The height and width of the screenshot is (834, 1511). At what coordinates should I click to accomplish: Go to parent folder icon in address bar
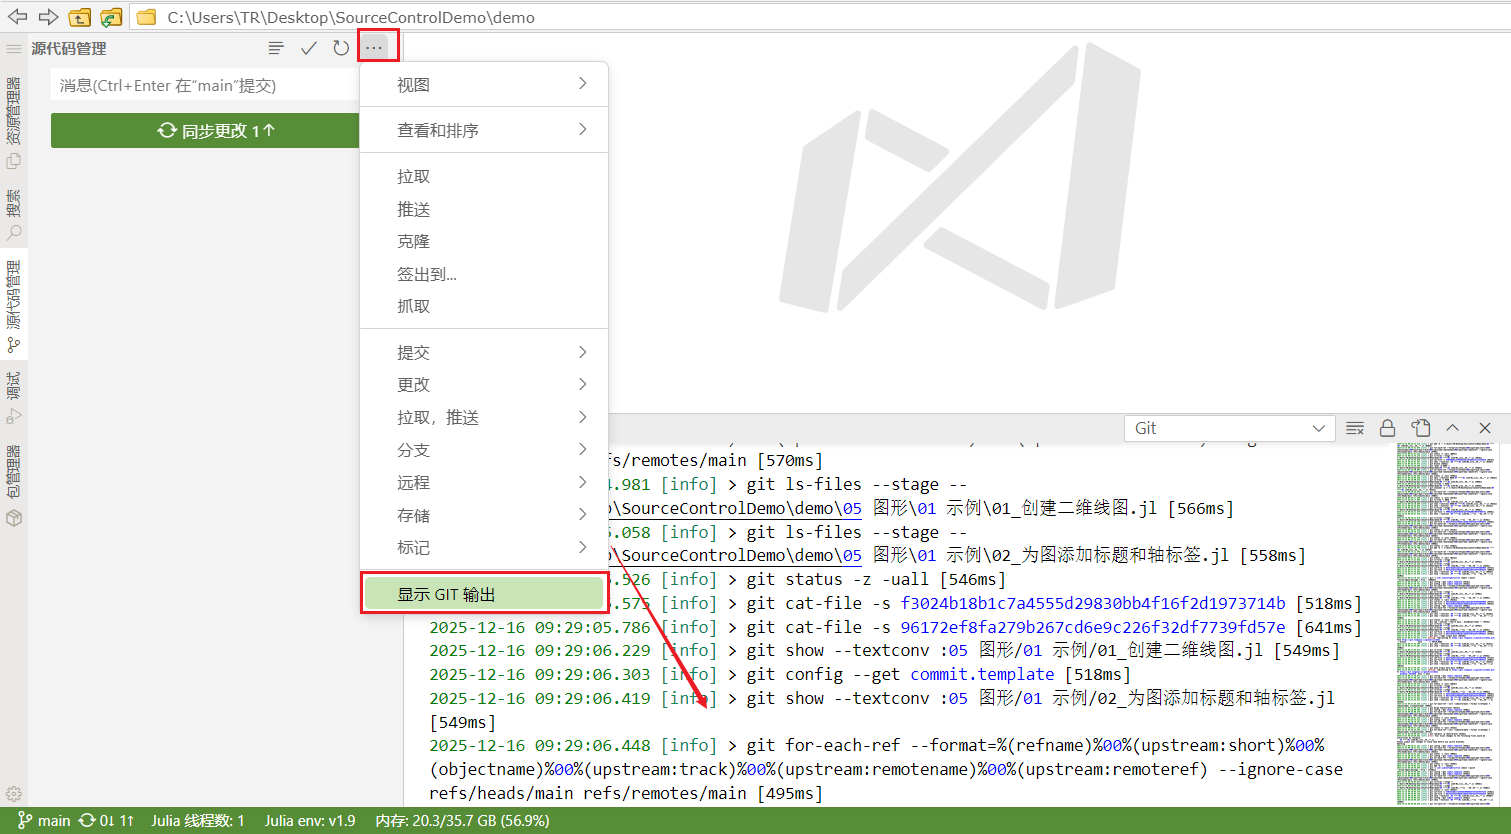pyautogui.click(x=80, y=17)
